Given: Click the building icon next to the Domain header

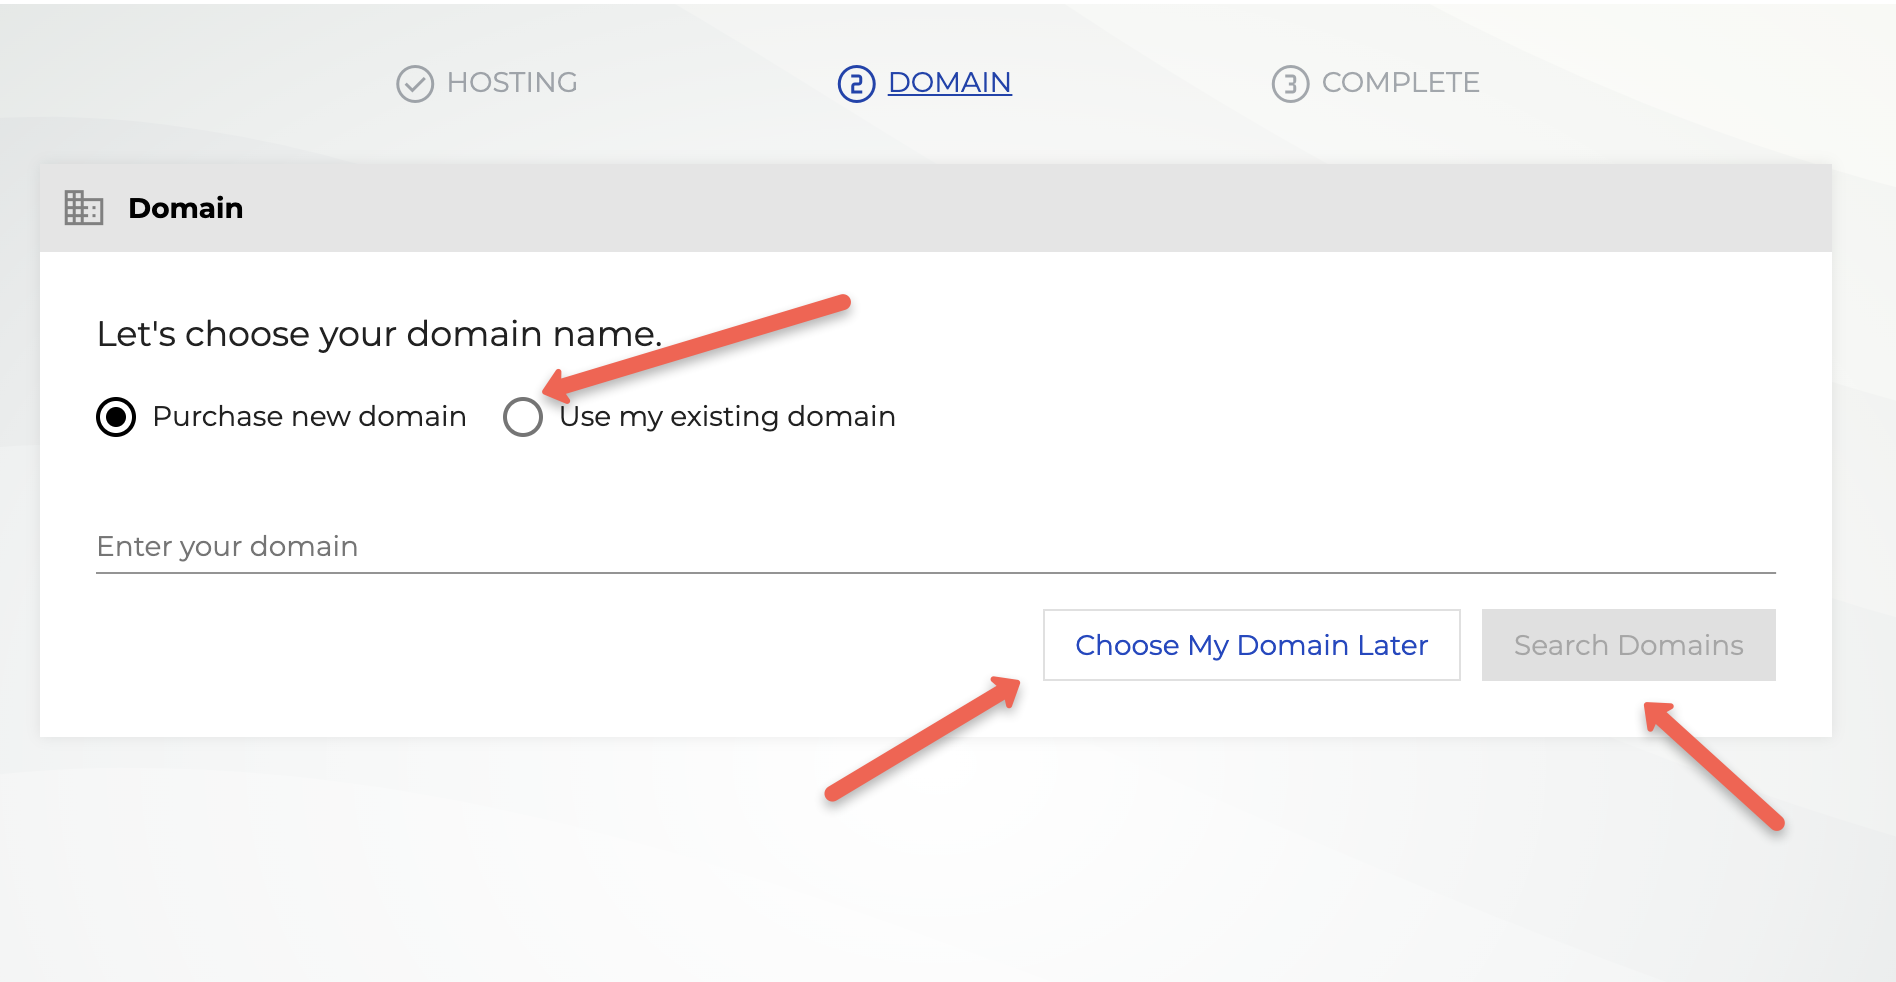Looking at the screenshot, I should pyautogui.click(x=84, y=208).
